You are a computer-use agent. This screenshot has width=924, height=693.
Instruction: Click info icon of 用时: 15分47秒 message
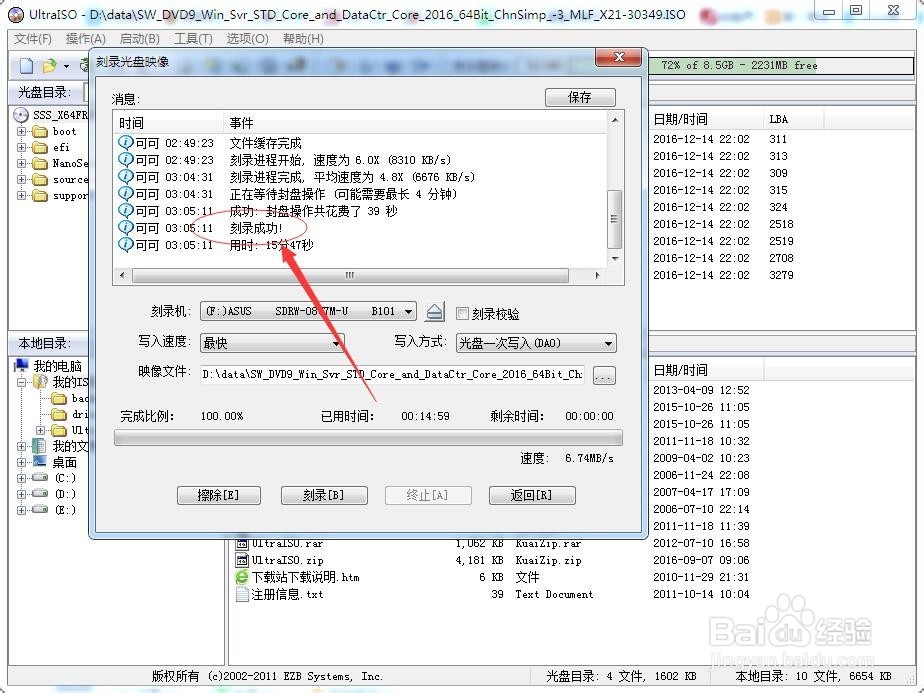(126, 245)
